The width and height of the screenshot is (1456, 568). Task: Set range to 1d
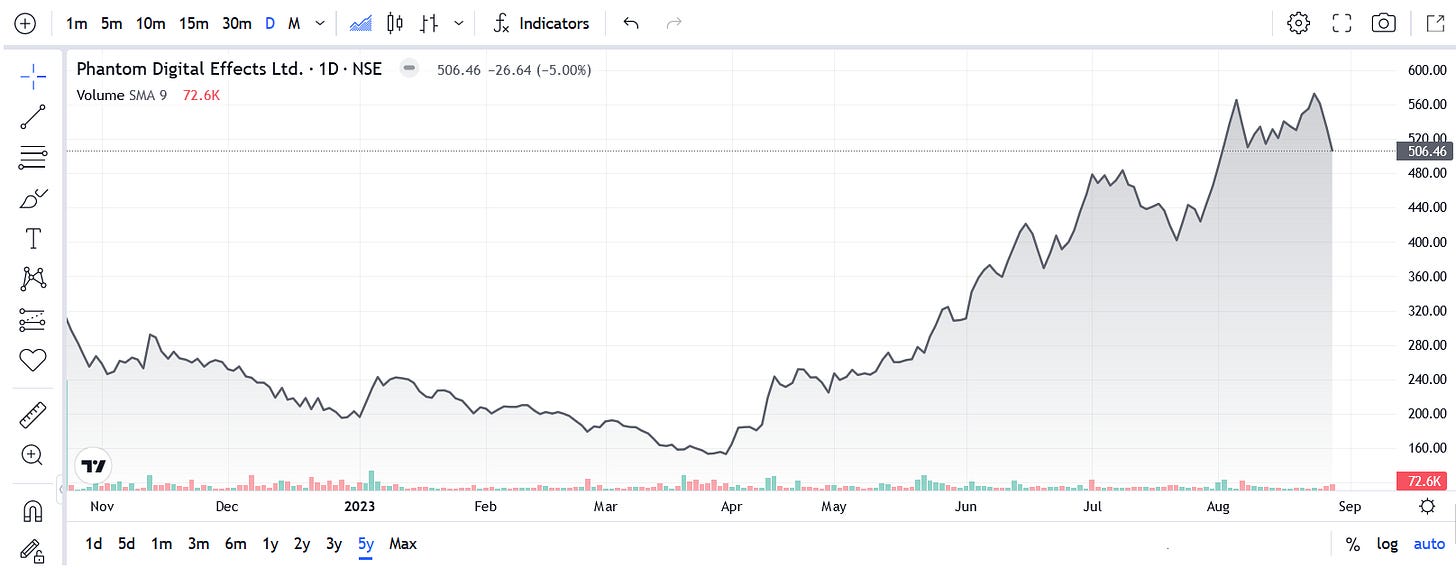pyautogui.click(x=93, y=544)
